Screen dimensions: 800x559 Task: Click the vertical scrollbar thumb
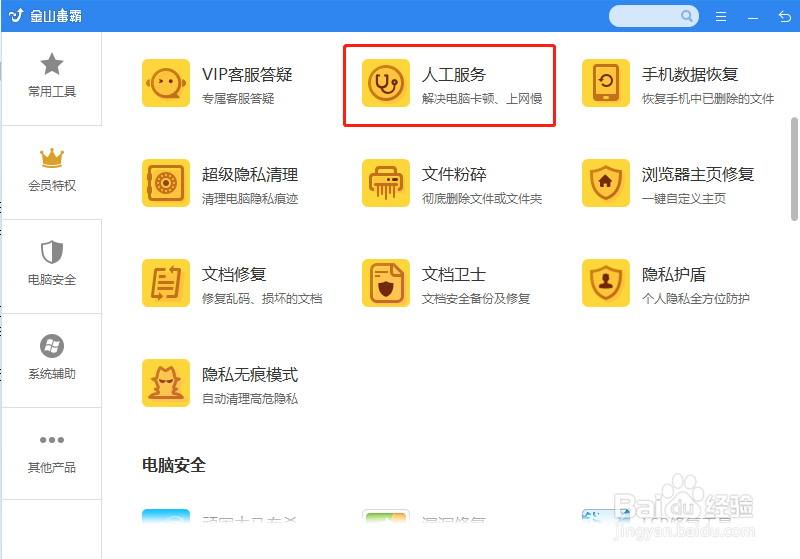pyautogui.click(x=794, y=169)
